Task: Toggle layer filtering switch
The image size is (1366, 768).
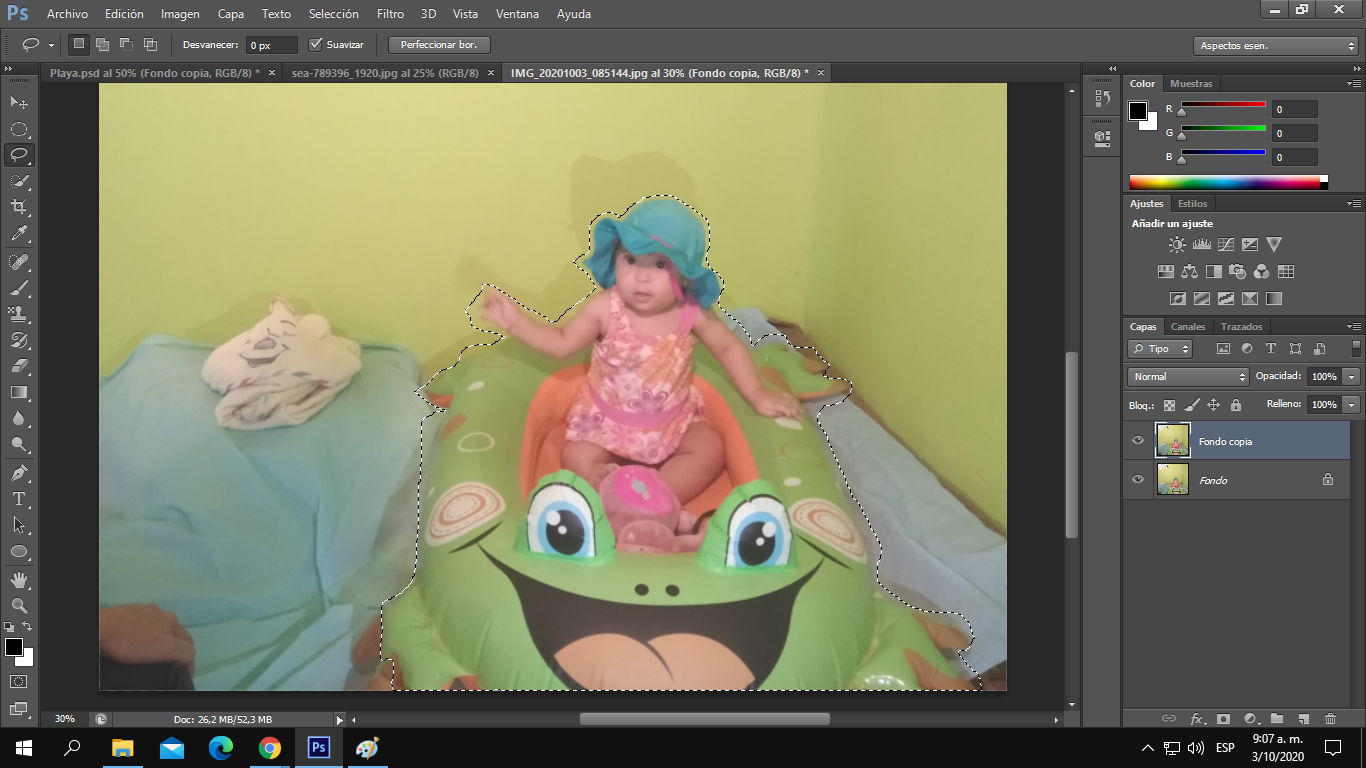Action: [1356, 348]
